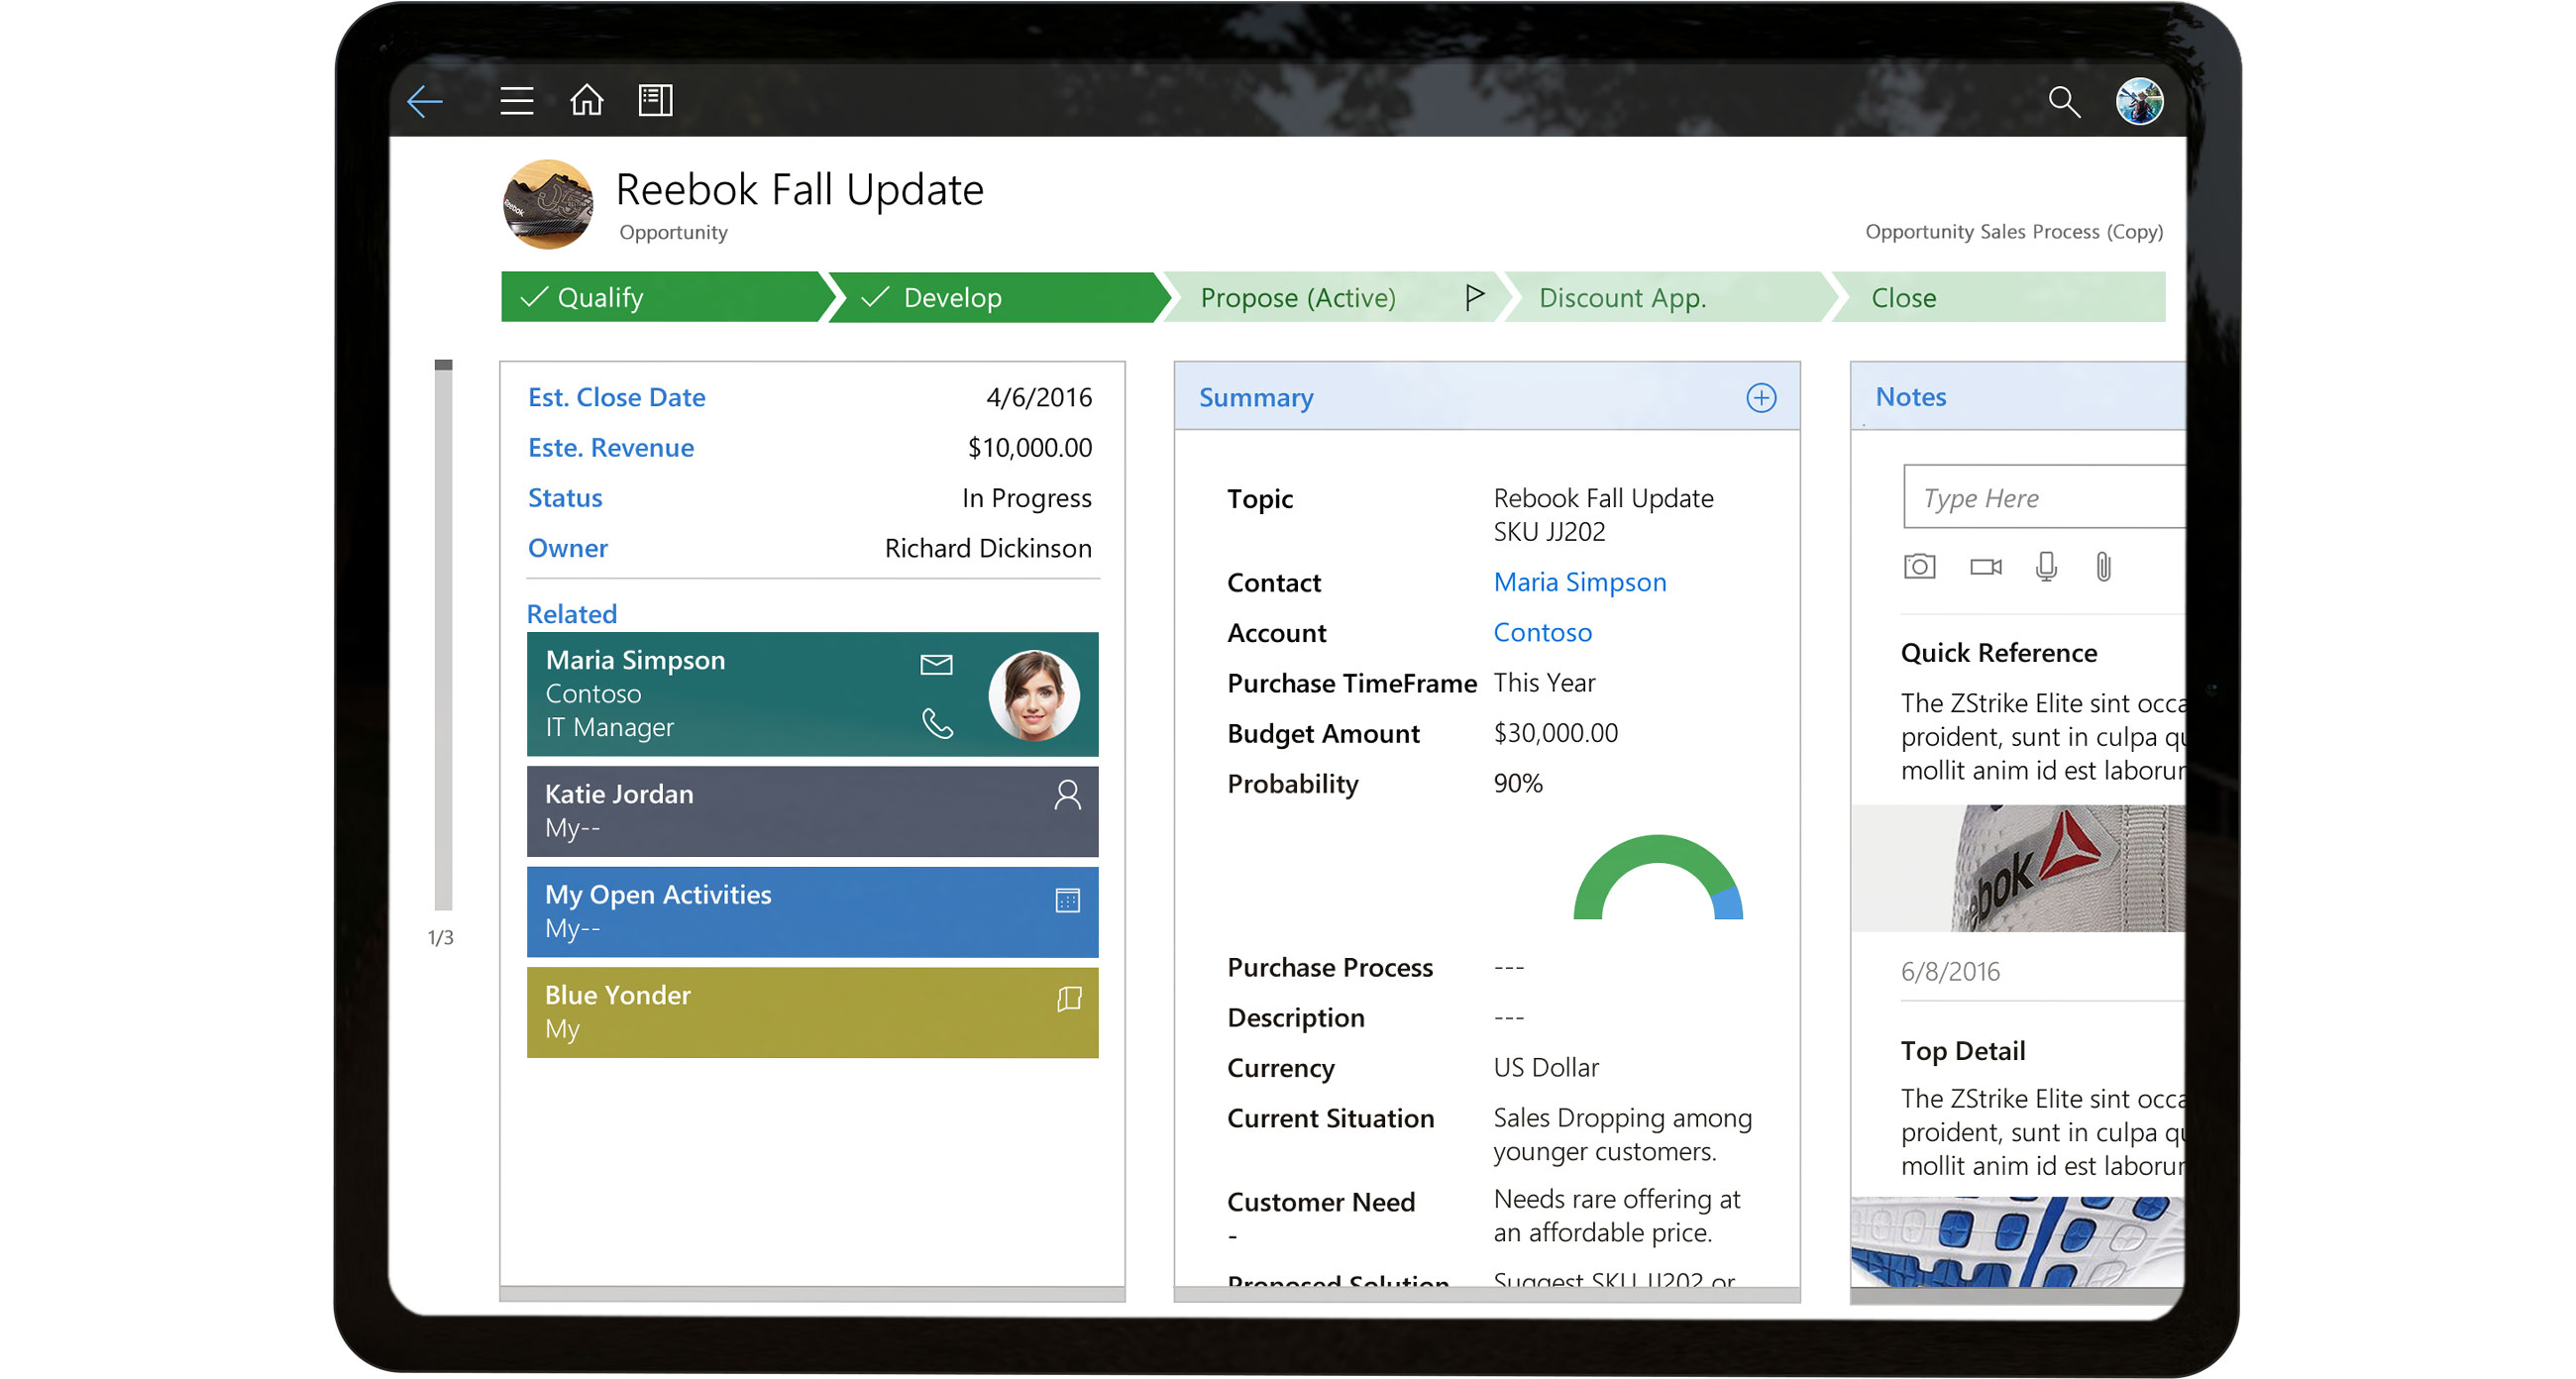Go to the Home icon
Screen dimensions: 2576x1379
click(586, 100)
